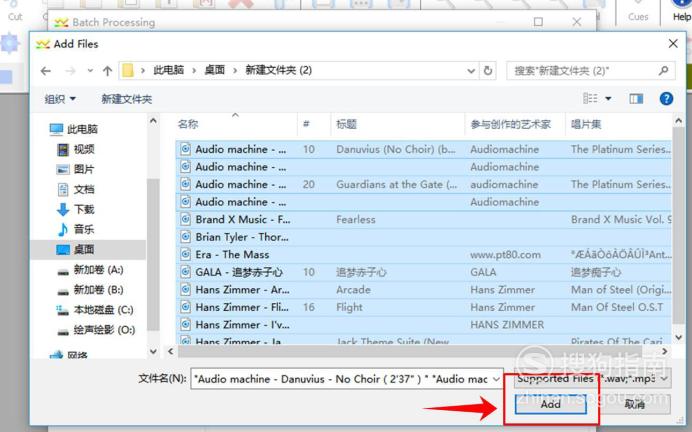Select 桌面 desktop in sidebar
692x432 pixels.
click(76, 249)
